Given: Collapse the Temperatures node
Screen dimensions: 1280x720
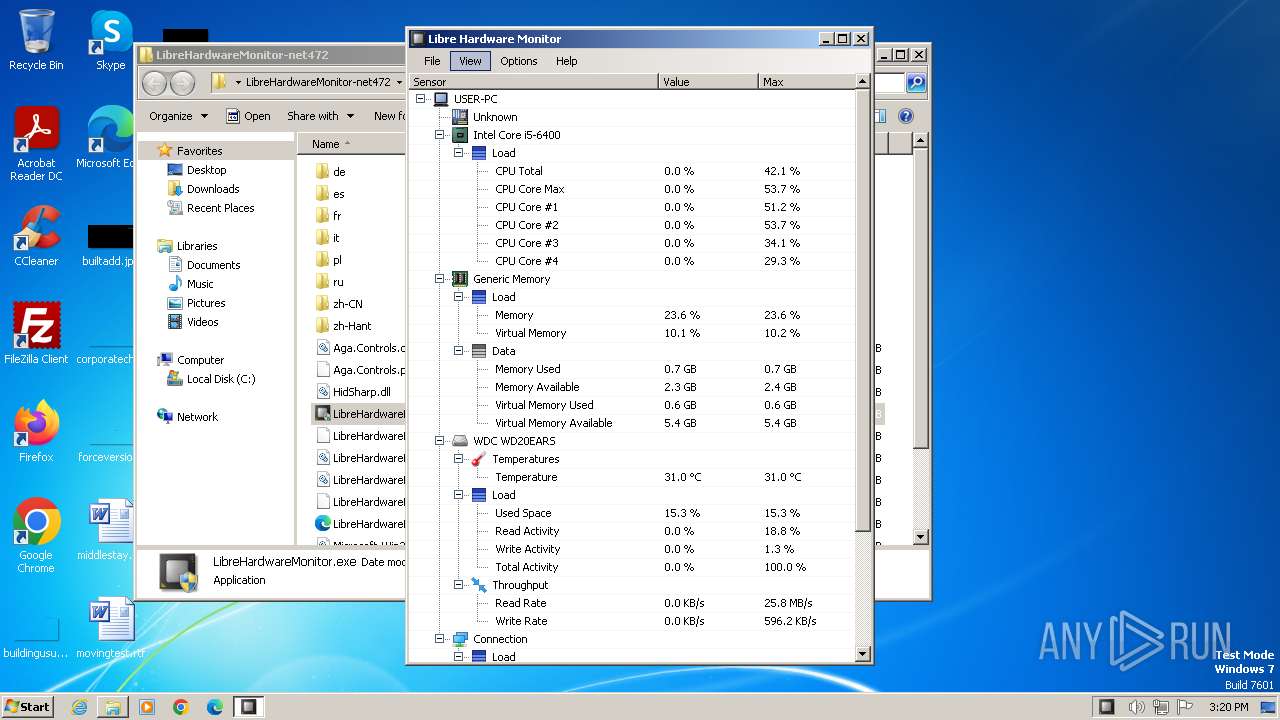Looking at the screenshot, I should pos(459,459).
